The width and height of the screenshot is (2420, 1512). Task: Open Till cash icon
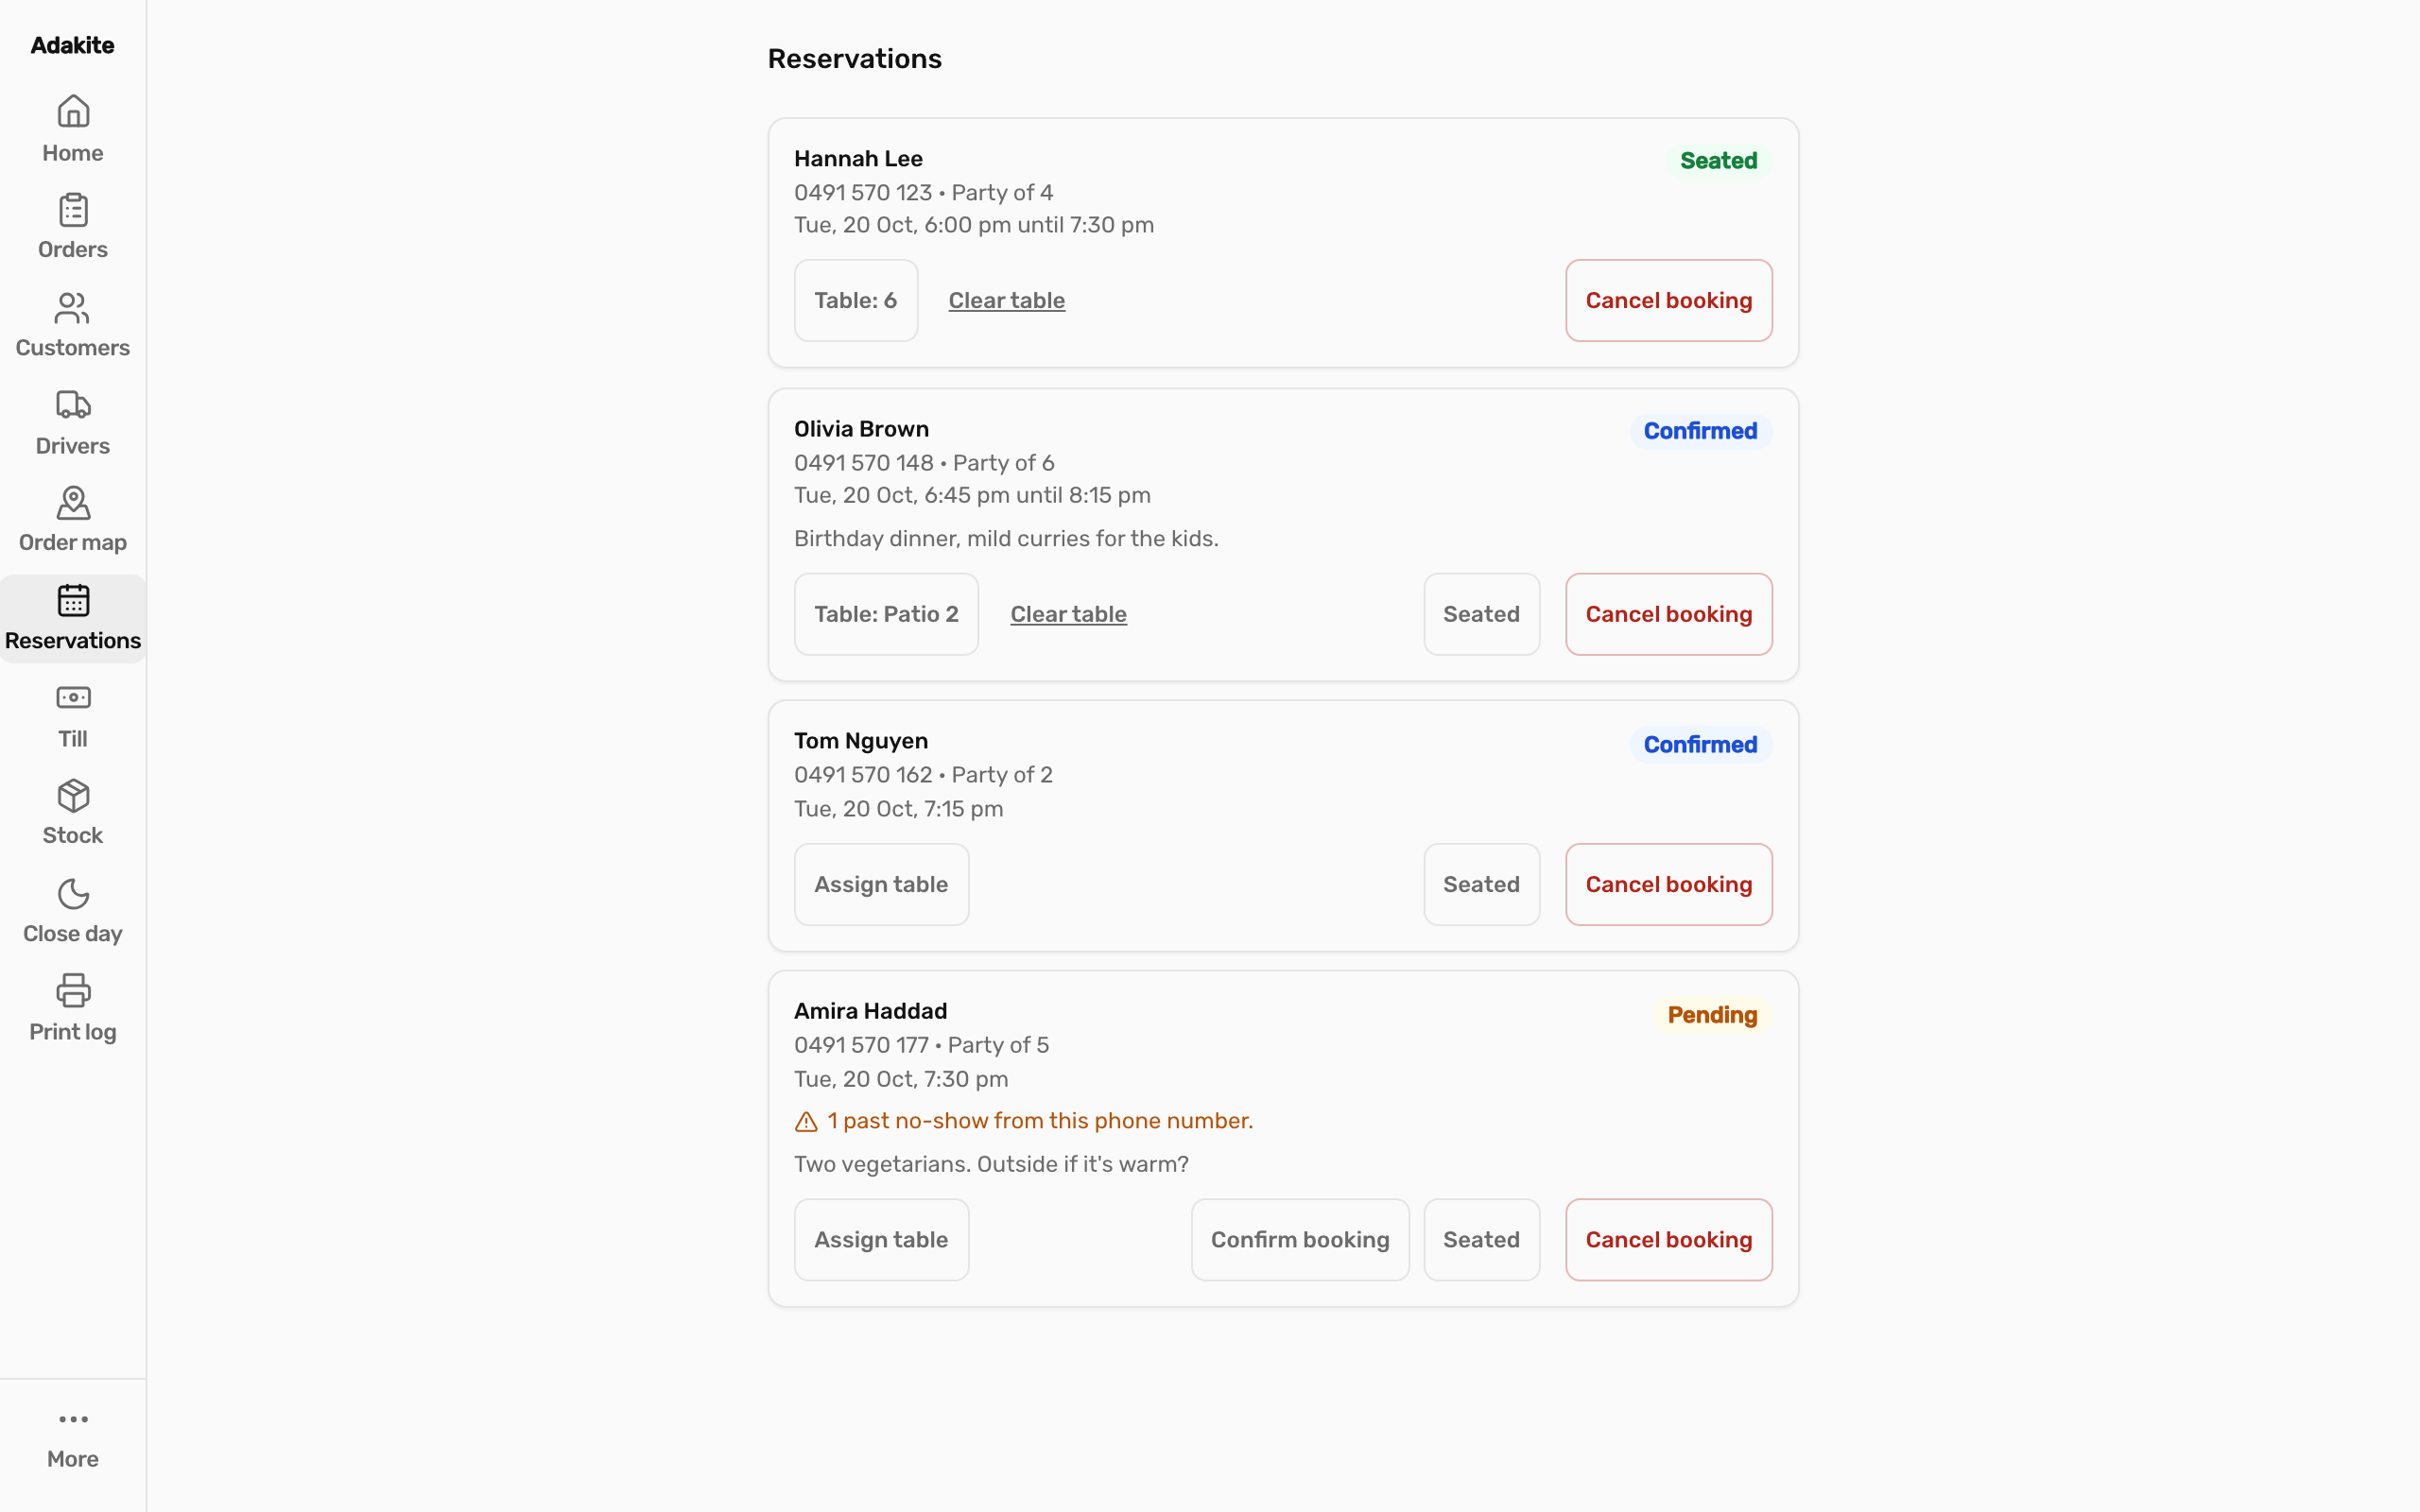tap(73, 698)
